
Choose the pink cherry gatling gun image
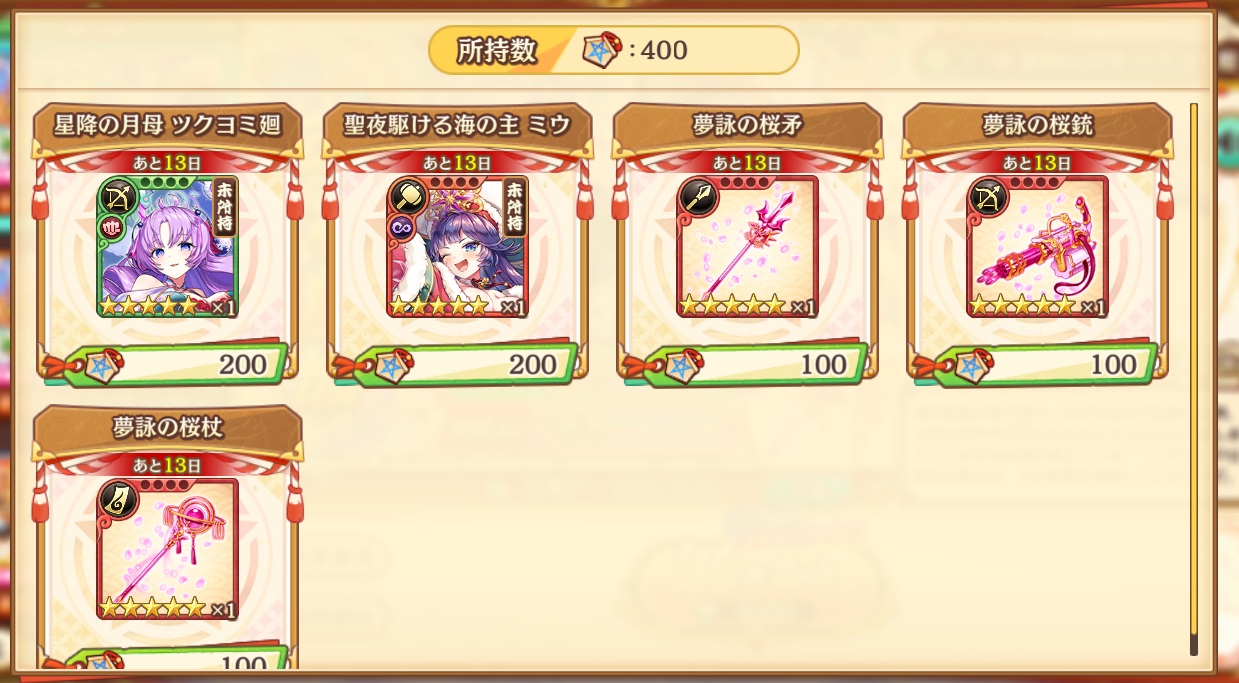[1037, 247]
